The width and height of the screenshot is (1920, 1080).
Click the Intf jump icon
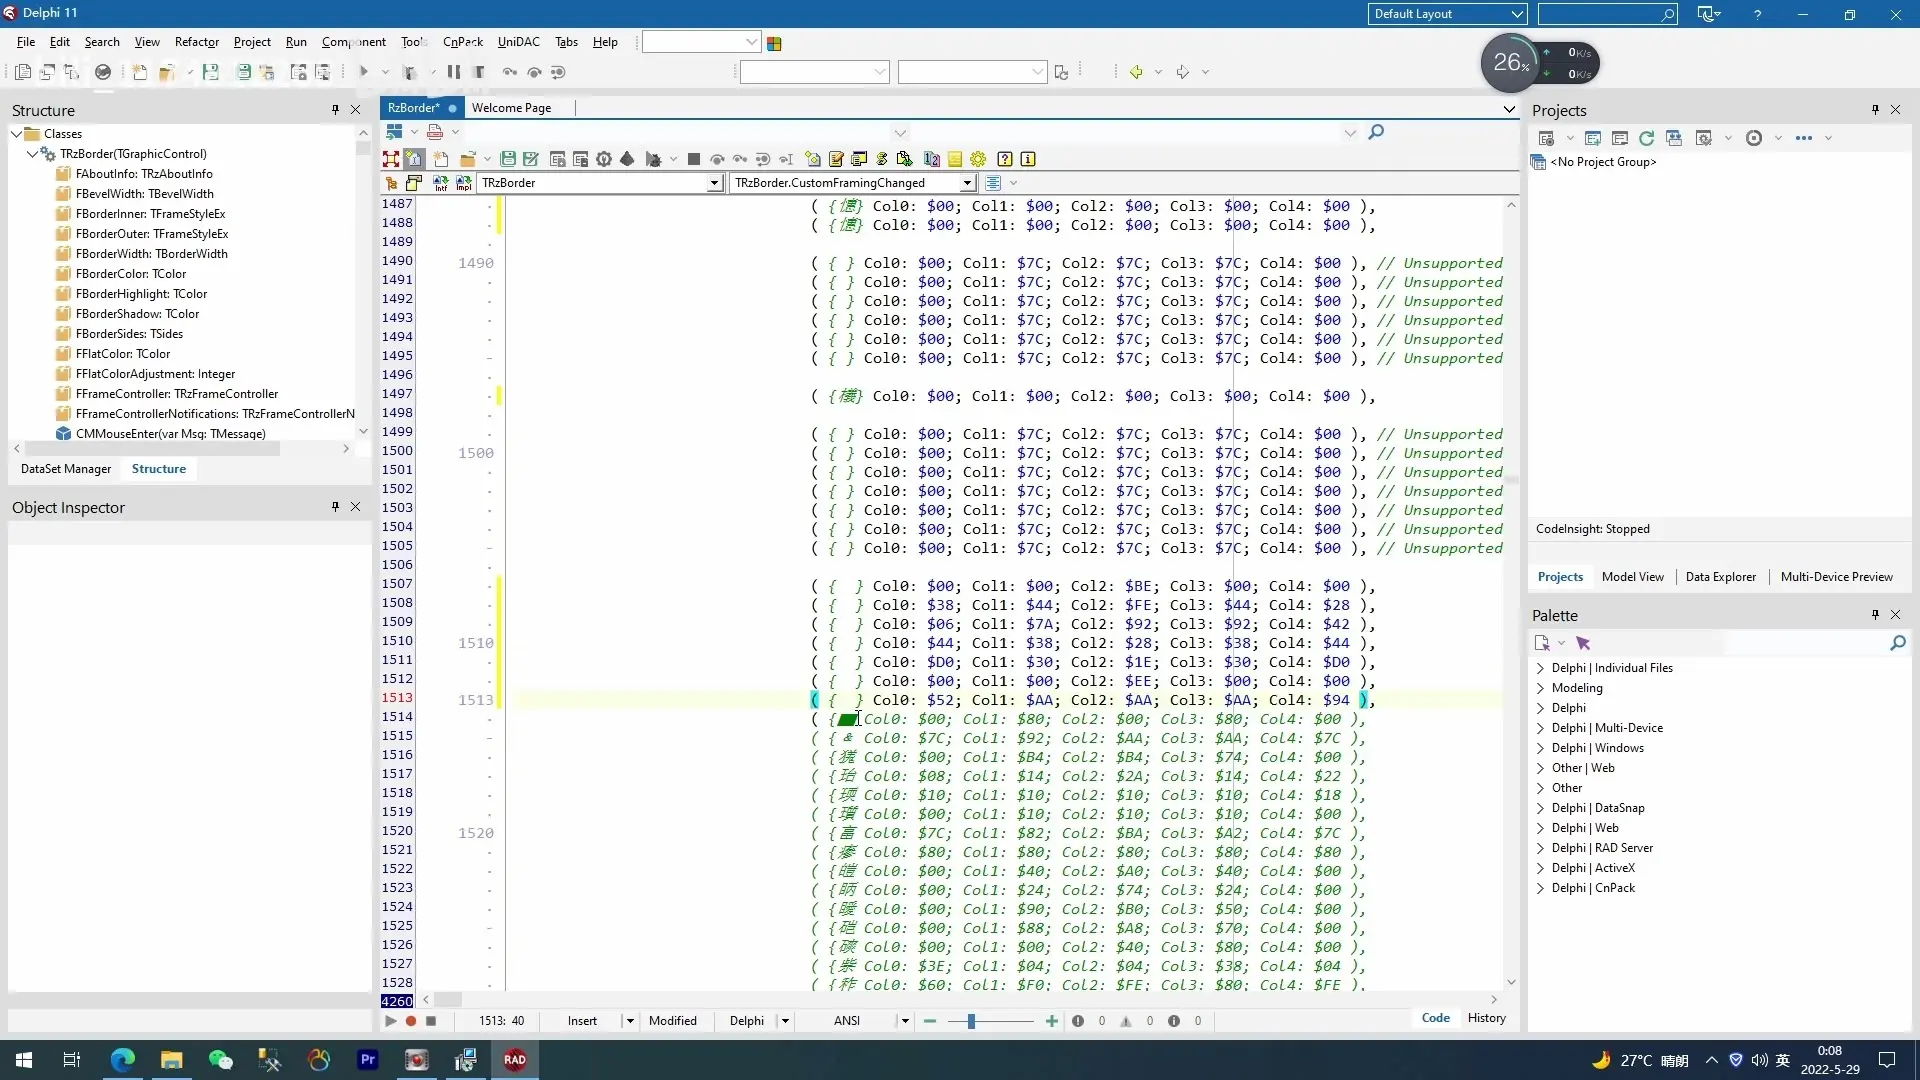pos(440,183)
